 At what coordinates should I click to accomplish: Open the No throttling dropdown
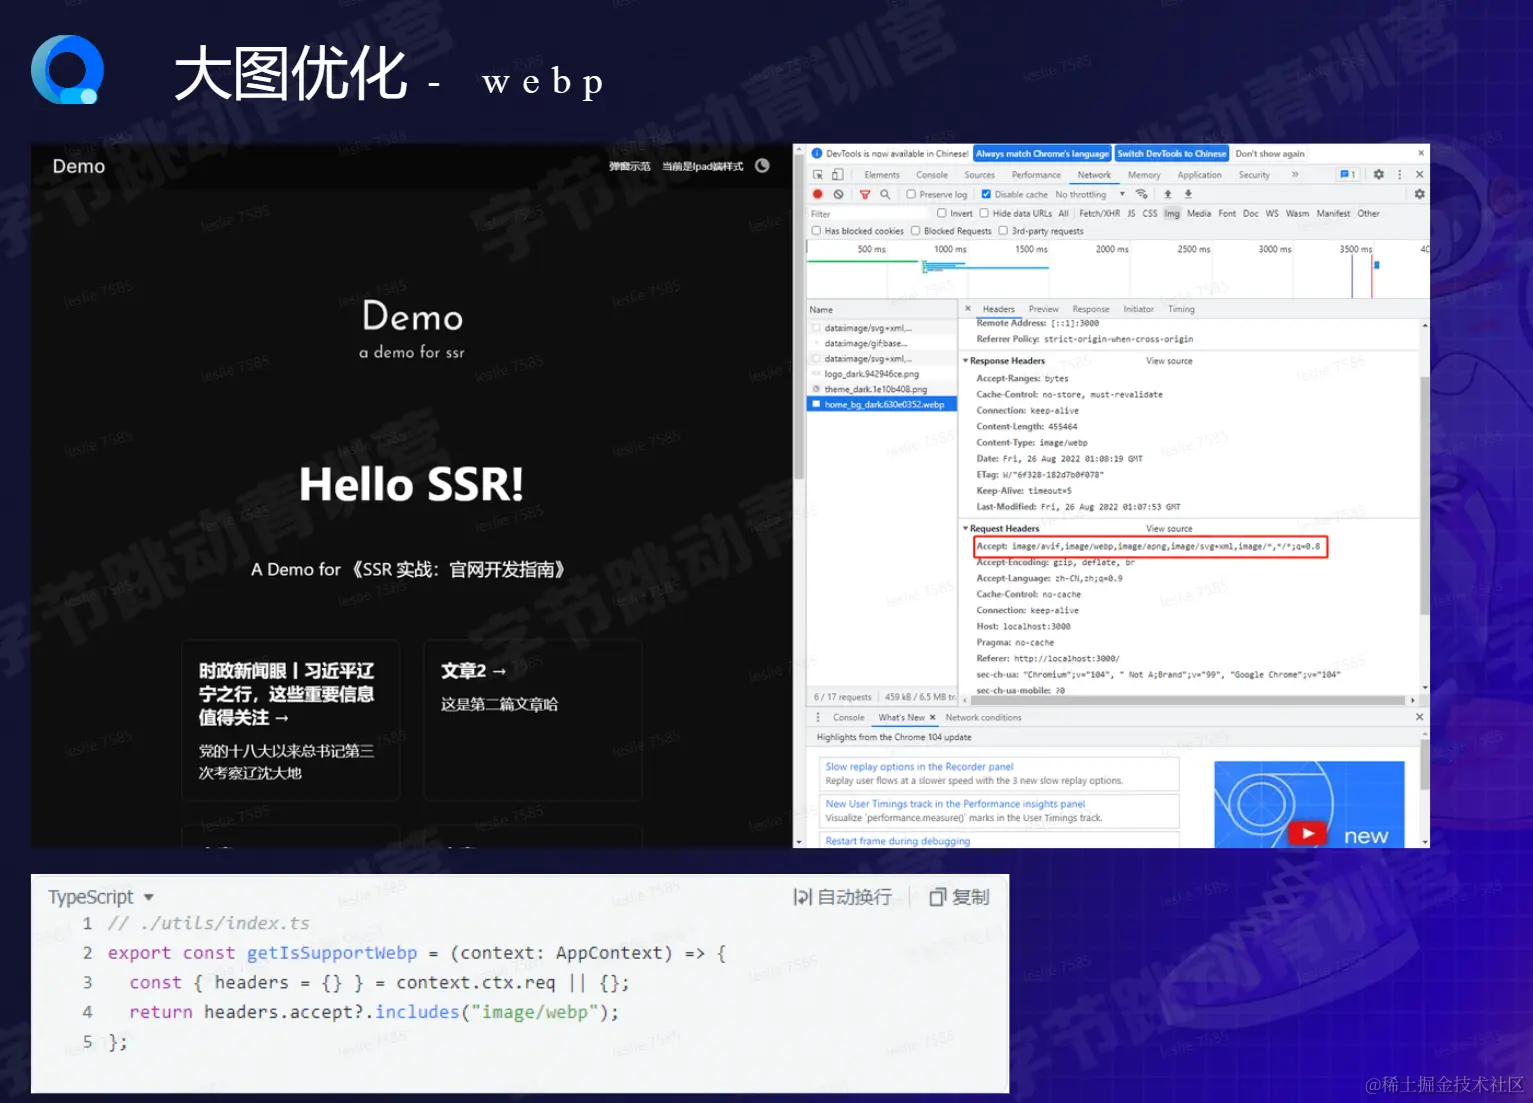(1090, 194)
